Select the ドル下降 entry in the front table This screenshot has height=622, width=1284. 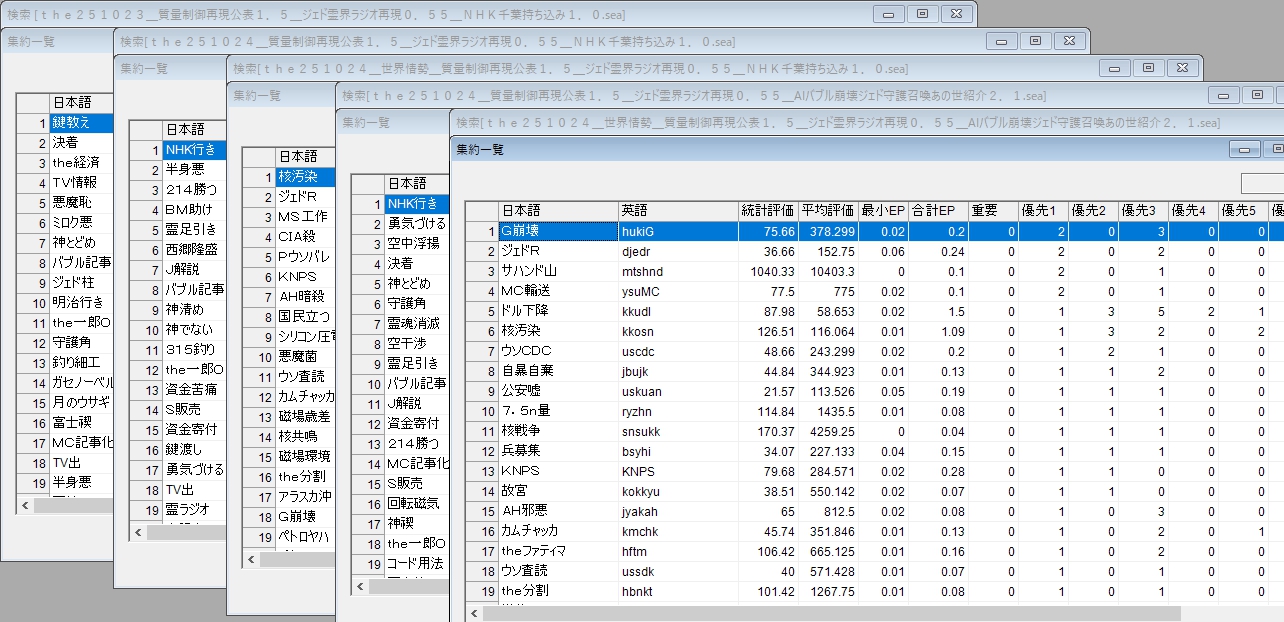tap(557, 311)
